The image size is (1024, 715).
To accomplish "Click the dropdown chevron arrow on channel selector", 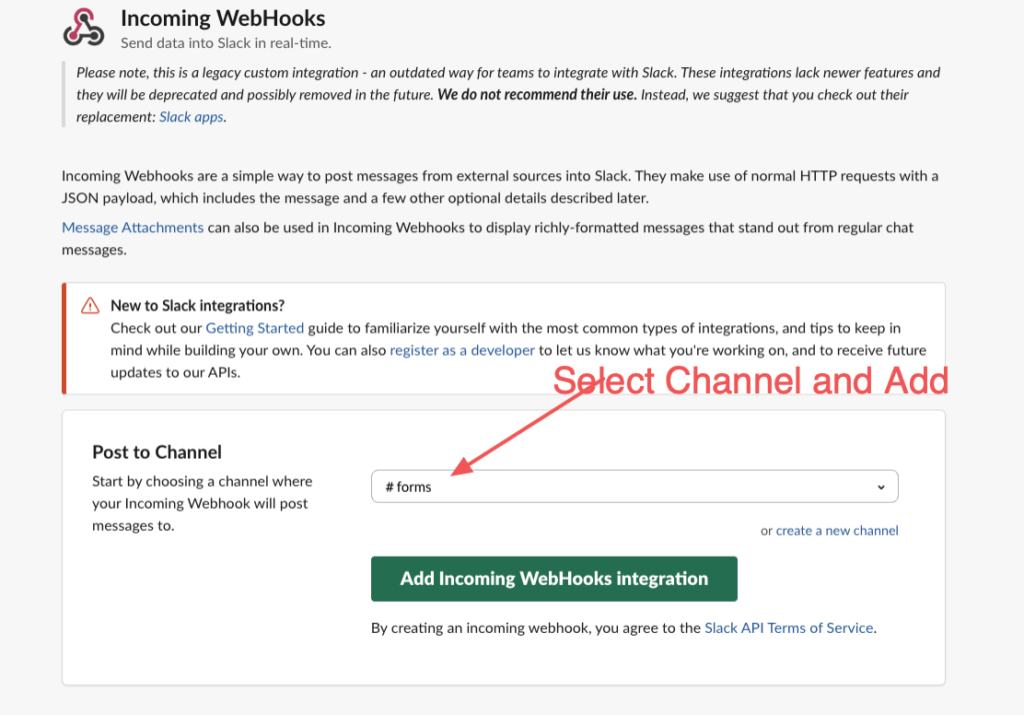I will [x=881, y=487].
